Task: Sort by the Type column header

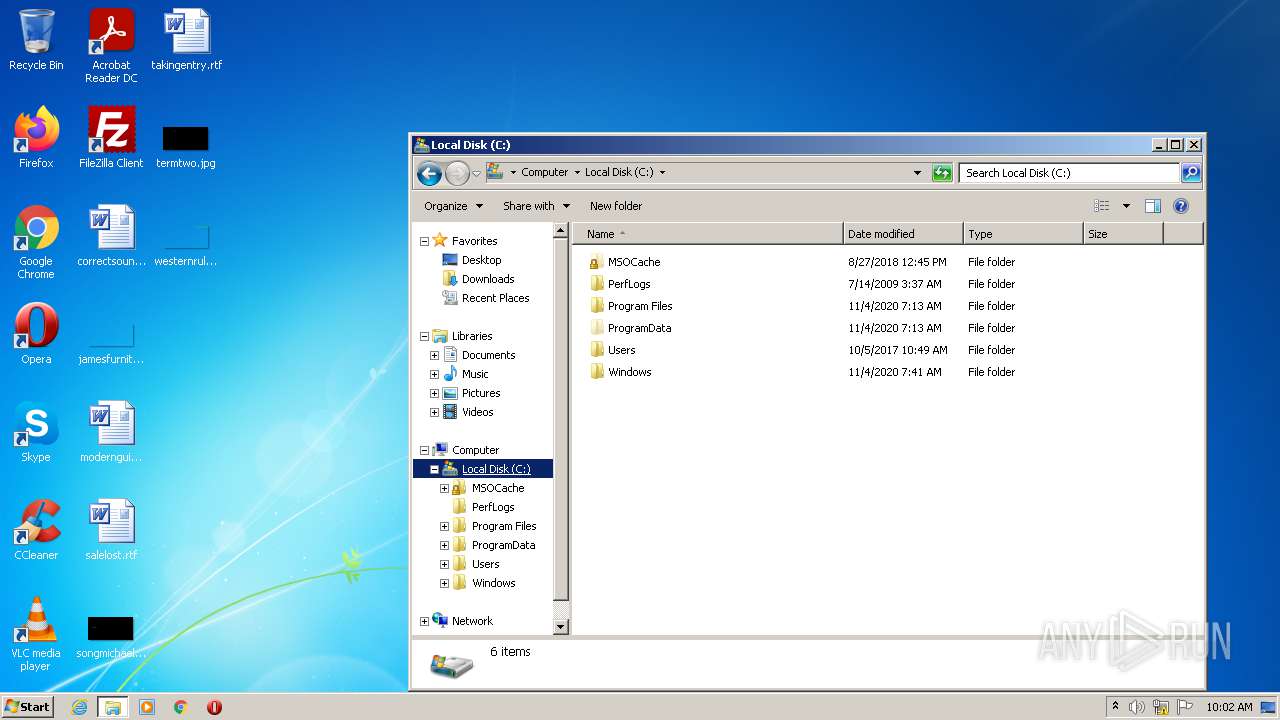Action: tap(1023, 234)
